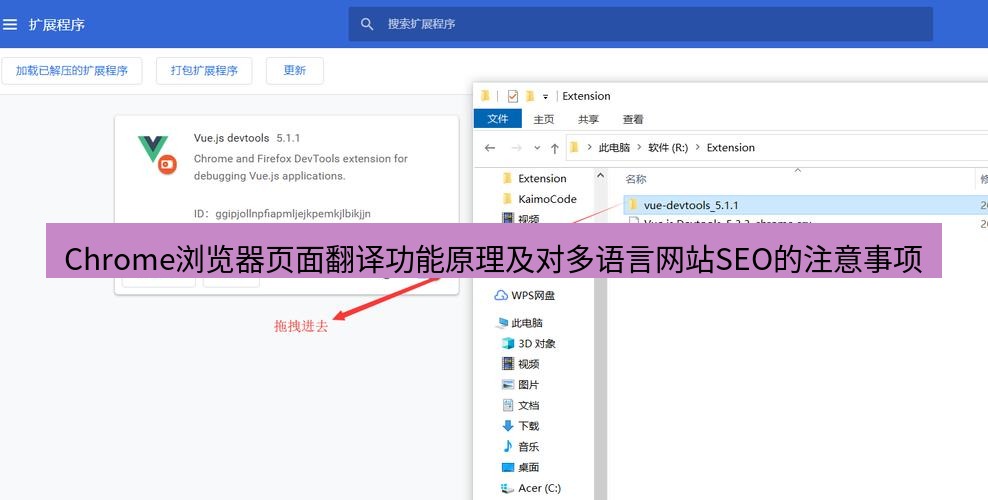Click the properties checkmark icon in Explorer title bar
This screenshot has width=988, height=500.
click(512, 96)
